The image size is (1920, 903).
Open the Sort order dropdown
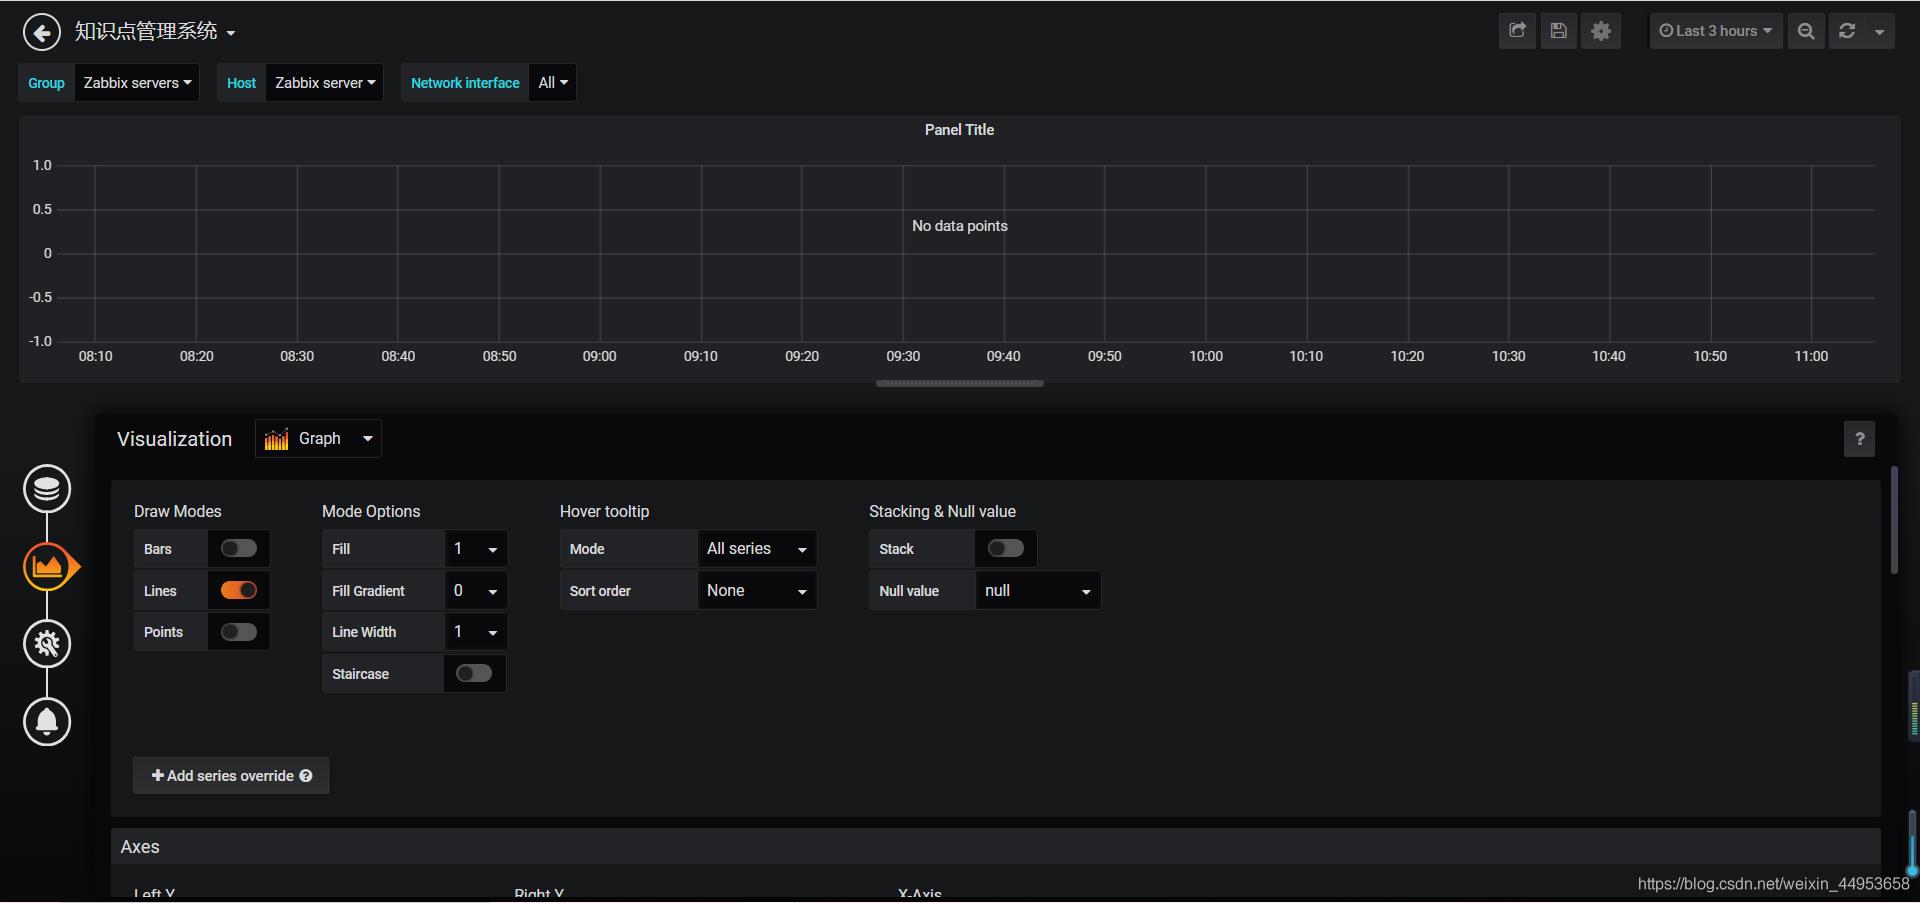757,591
